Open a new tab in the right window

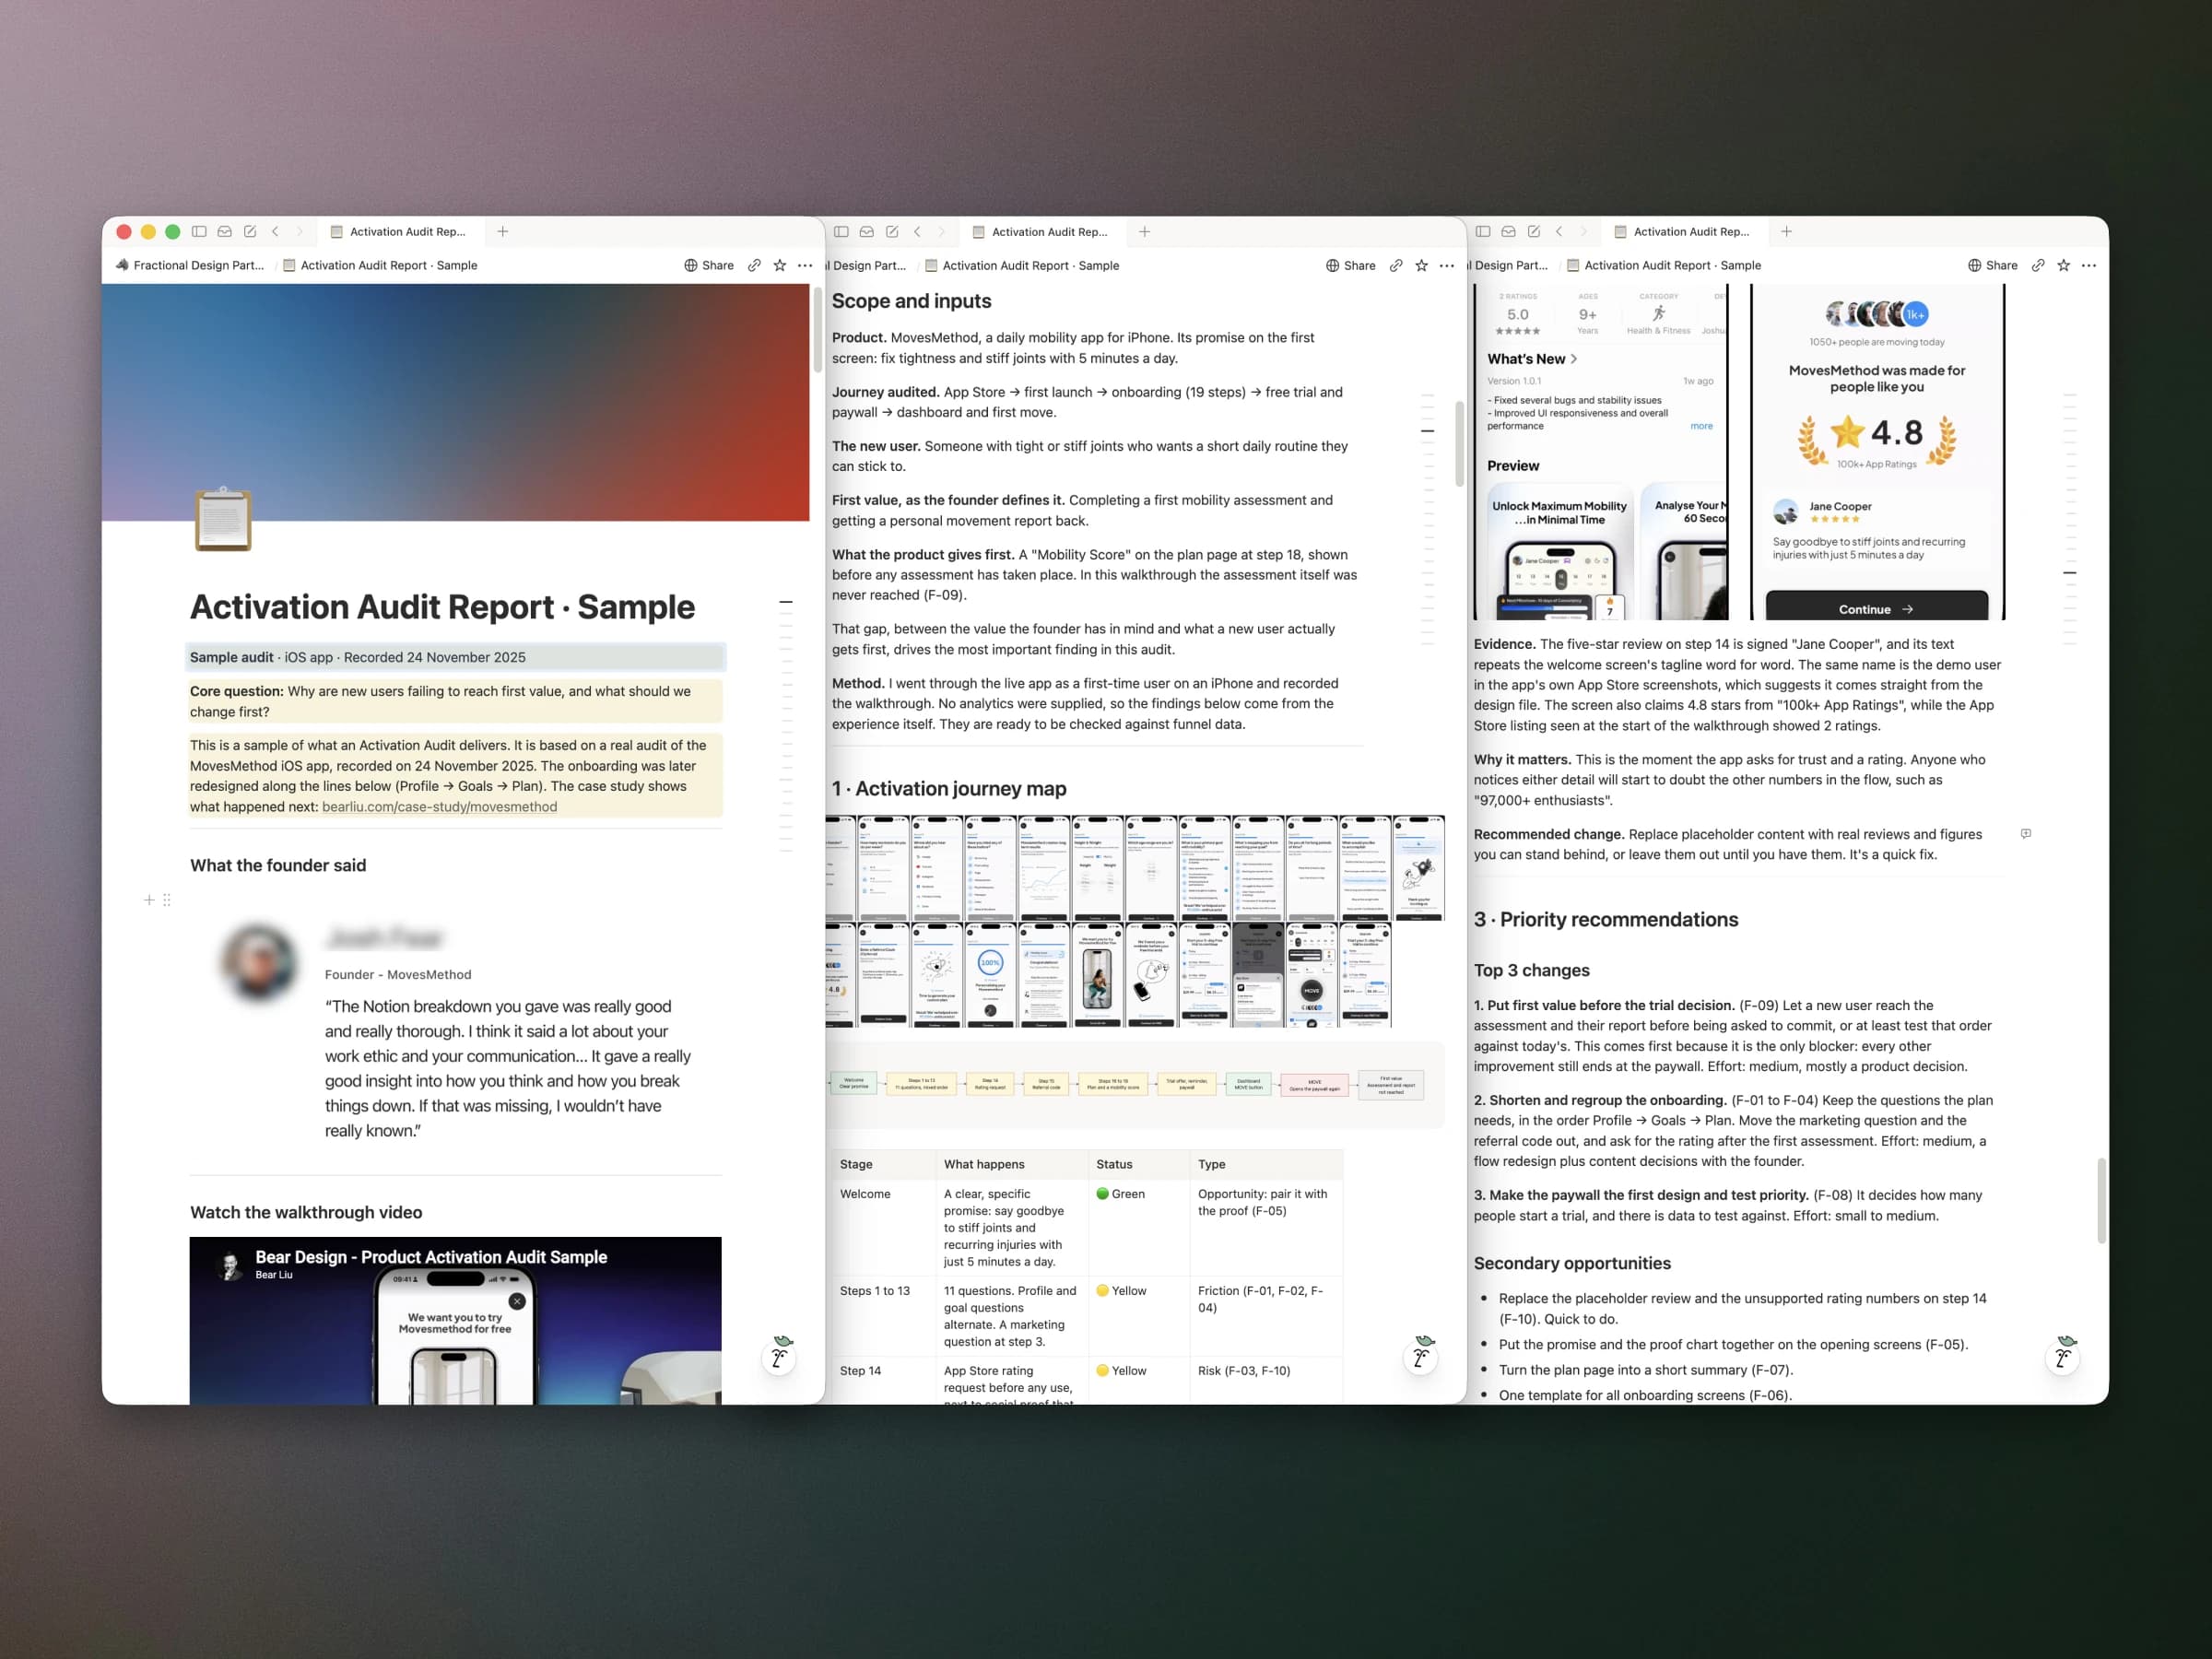1787,231
